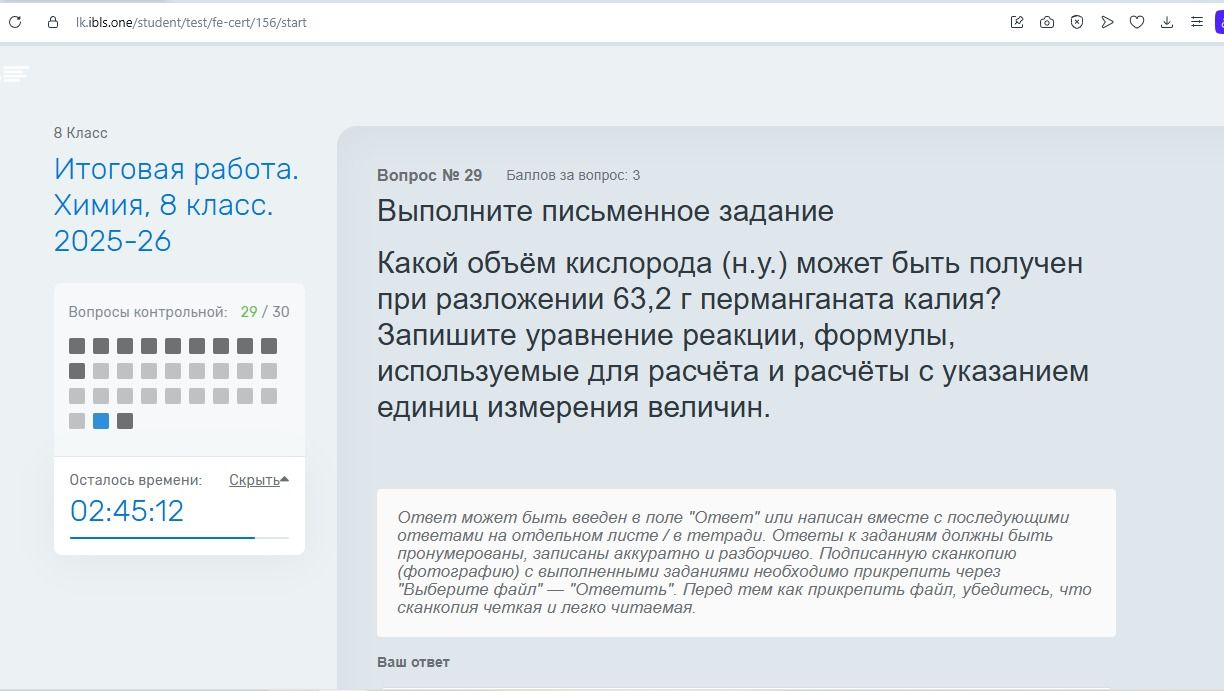Screen dimensions: 1224x691
Task: Click the "Выполните письменное задание" heading
Action: (x=605, y=211)
